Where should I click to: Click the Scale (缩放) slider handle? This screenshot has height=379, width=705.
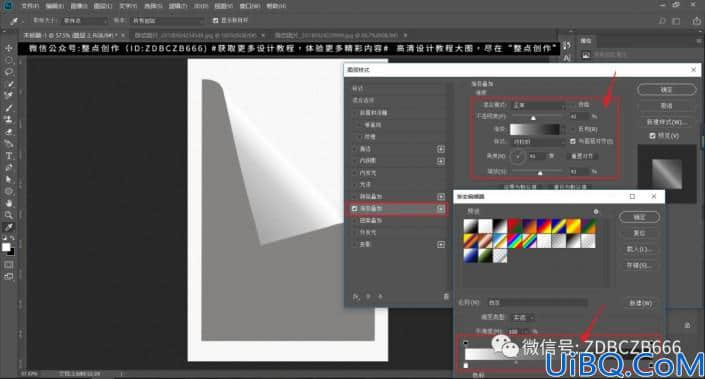click(x=540, y=173)
